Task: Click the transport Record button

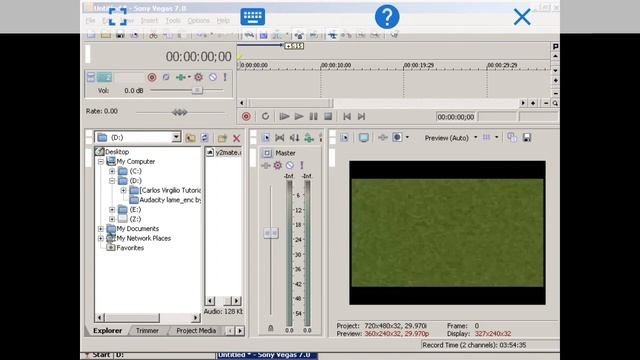Action: [246, 117]
